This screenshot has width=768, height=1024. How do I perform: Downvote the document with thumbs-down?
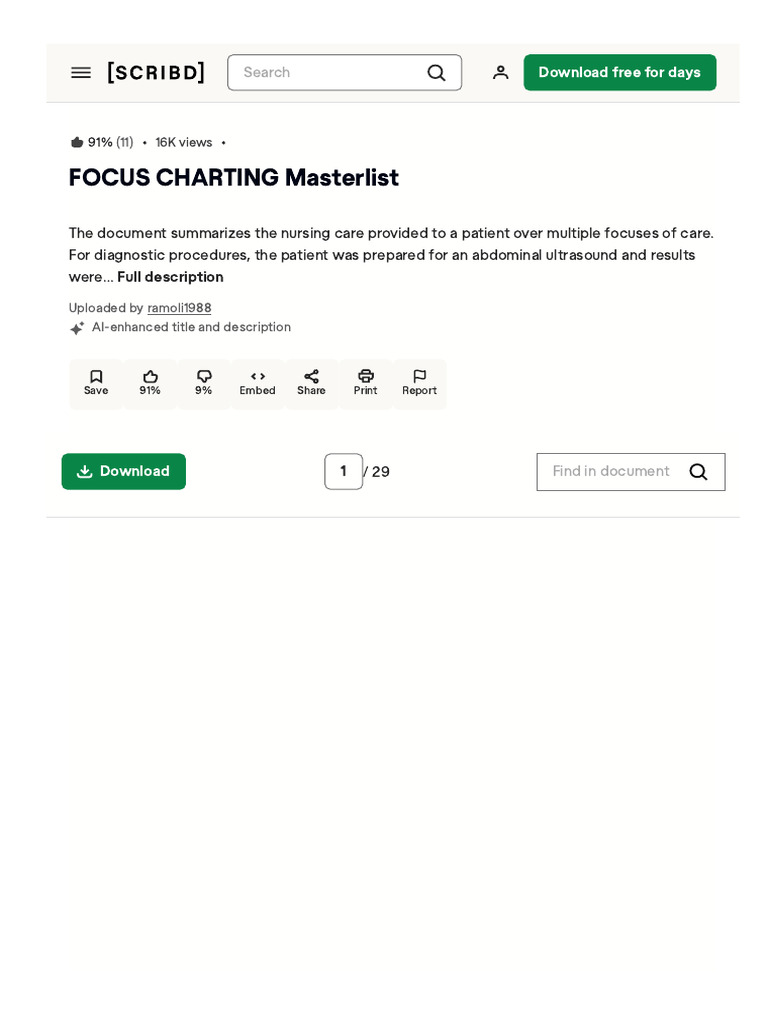[x=204, y=383]
